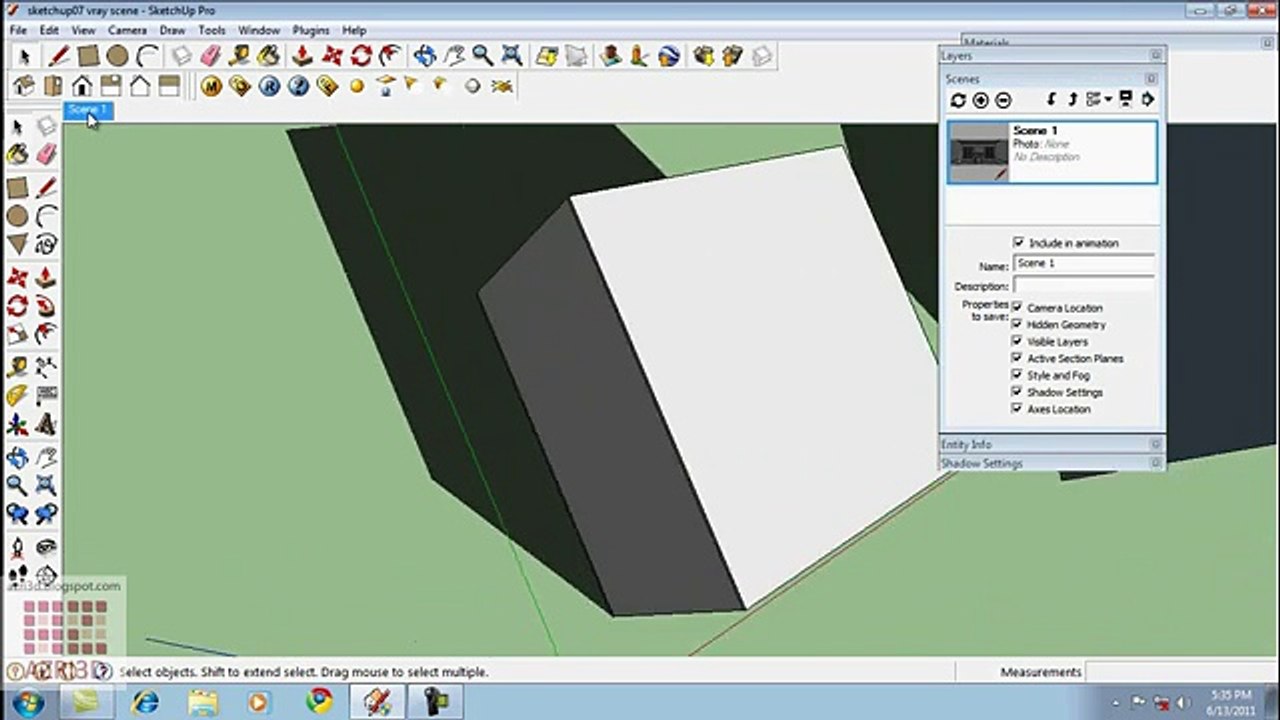The image size is (1280, 720).
Task: Select the Circle tool in top toolbar
Action: (117, 56)
